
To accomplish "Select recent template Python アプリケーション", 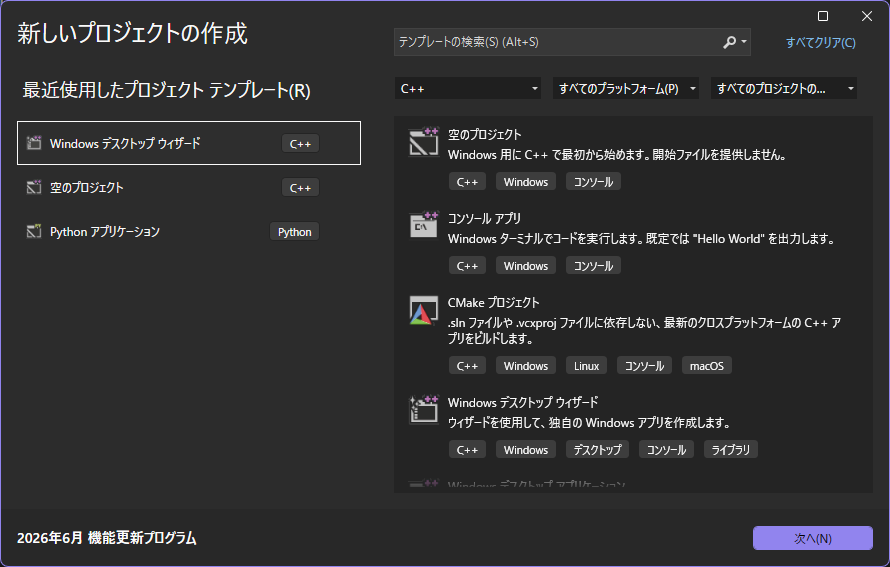I will (x=189, y=232).
